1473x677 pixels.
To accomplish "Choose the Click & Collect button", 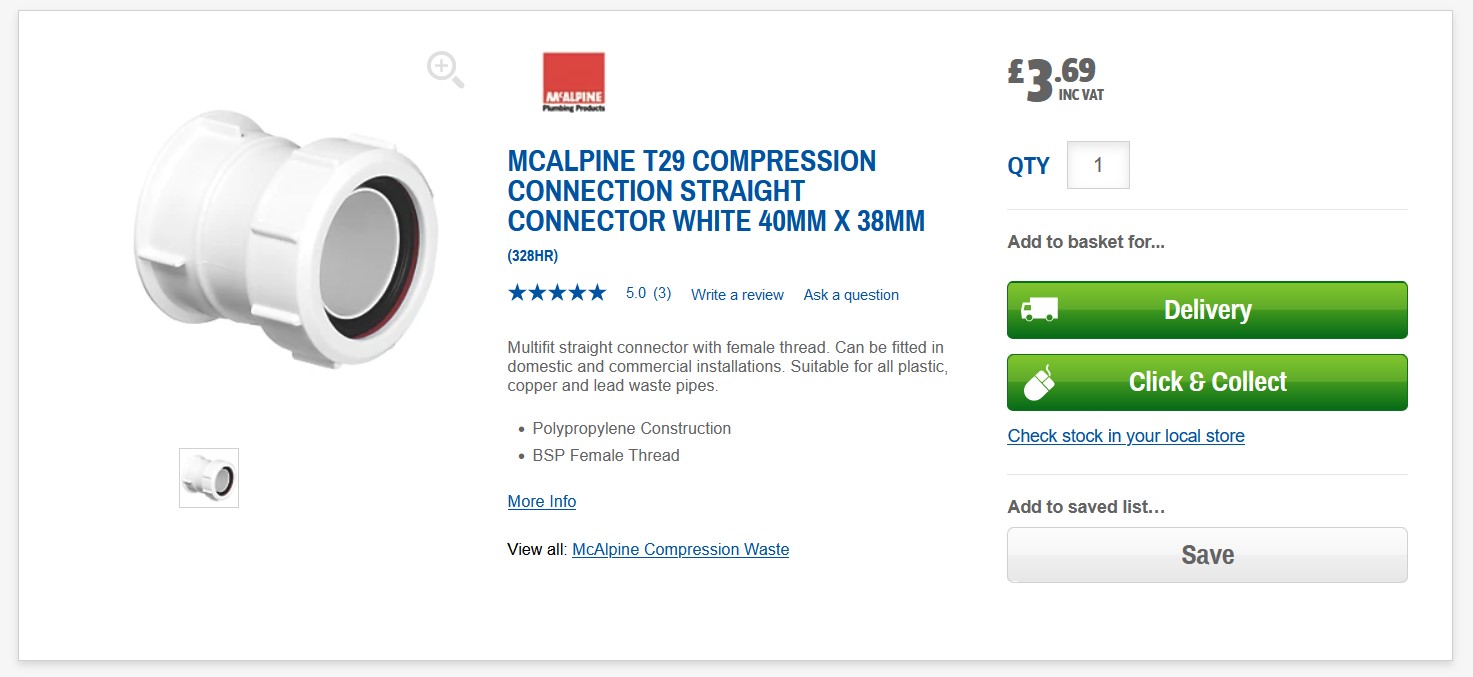I will pyautogui.click(x=1207, y=382).
